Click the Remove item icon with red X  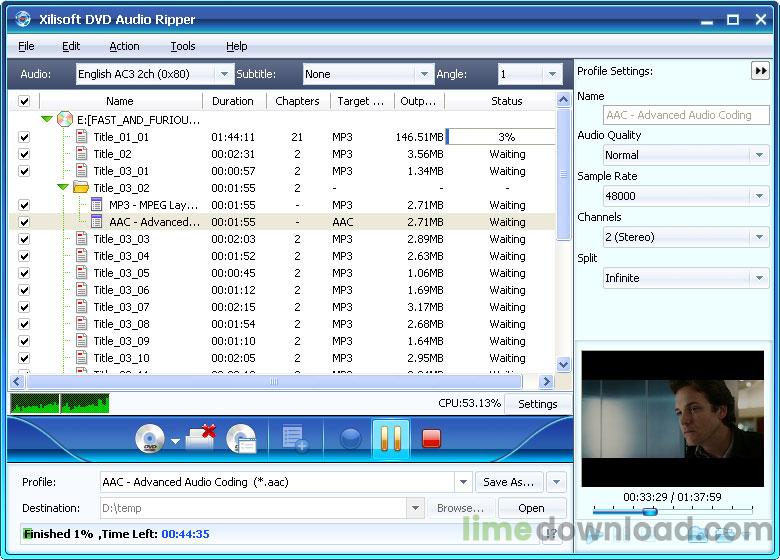[x=202, y=438]
